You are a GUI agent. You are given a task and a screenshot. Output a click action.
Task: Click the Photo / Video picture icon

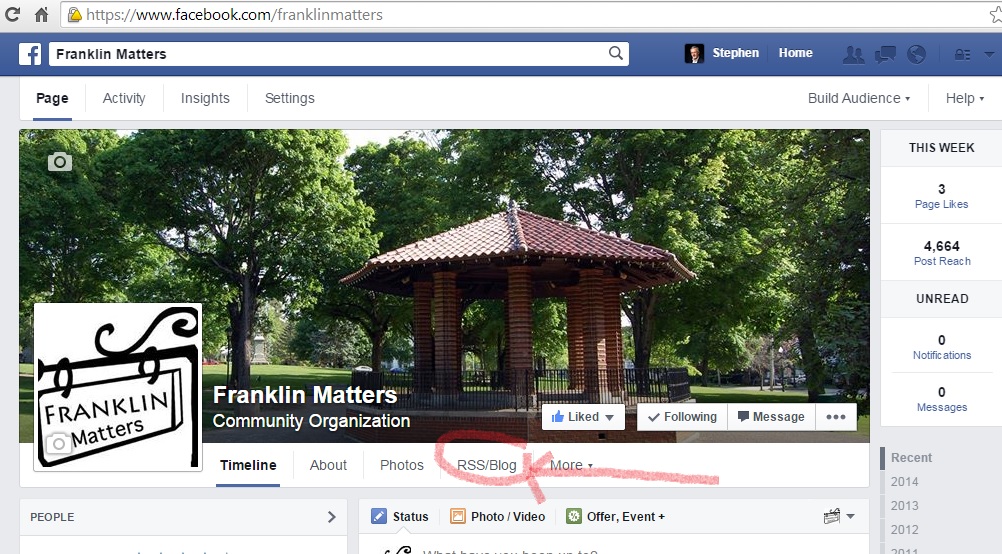pos(458,516)
